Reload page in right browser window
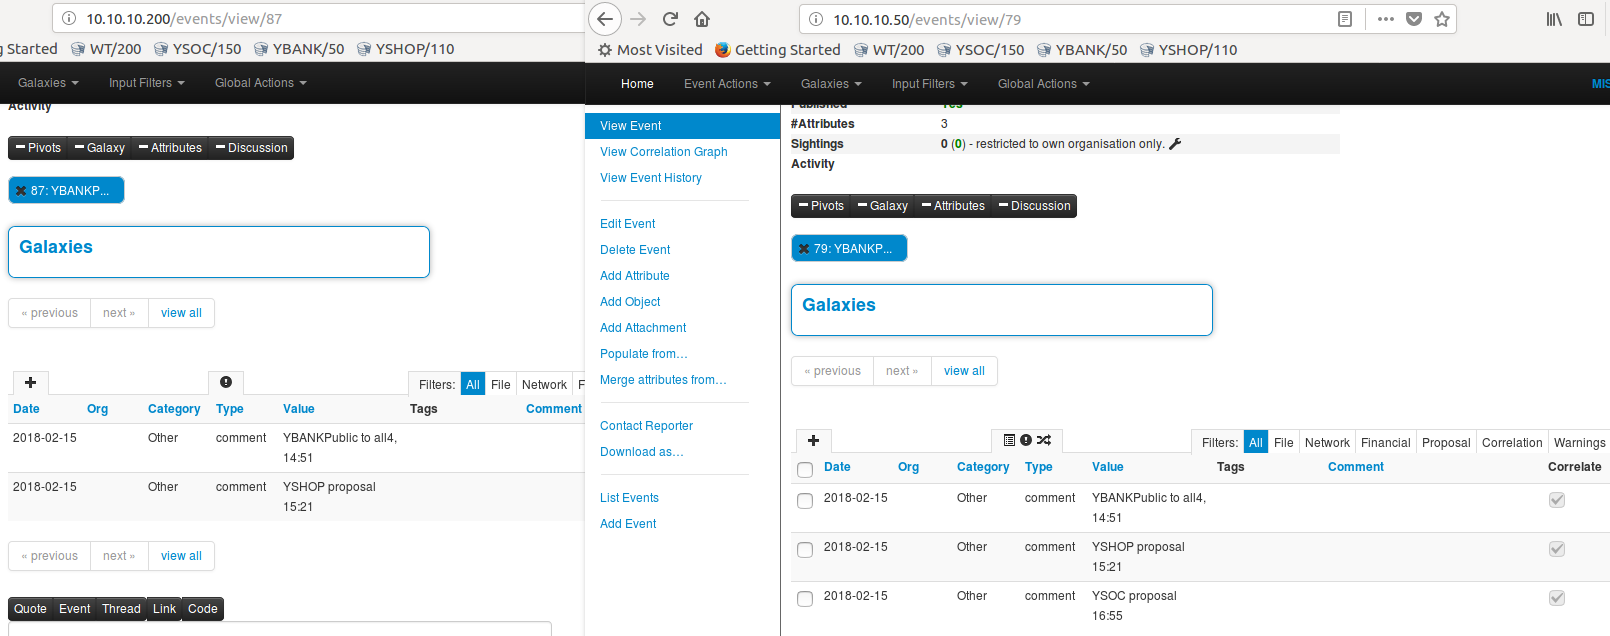 point(670,19)
